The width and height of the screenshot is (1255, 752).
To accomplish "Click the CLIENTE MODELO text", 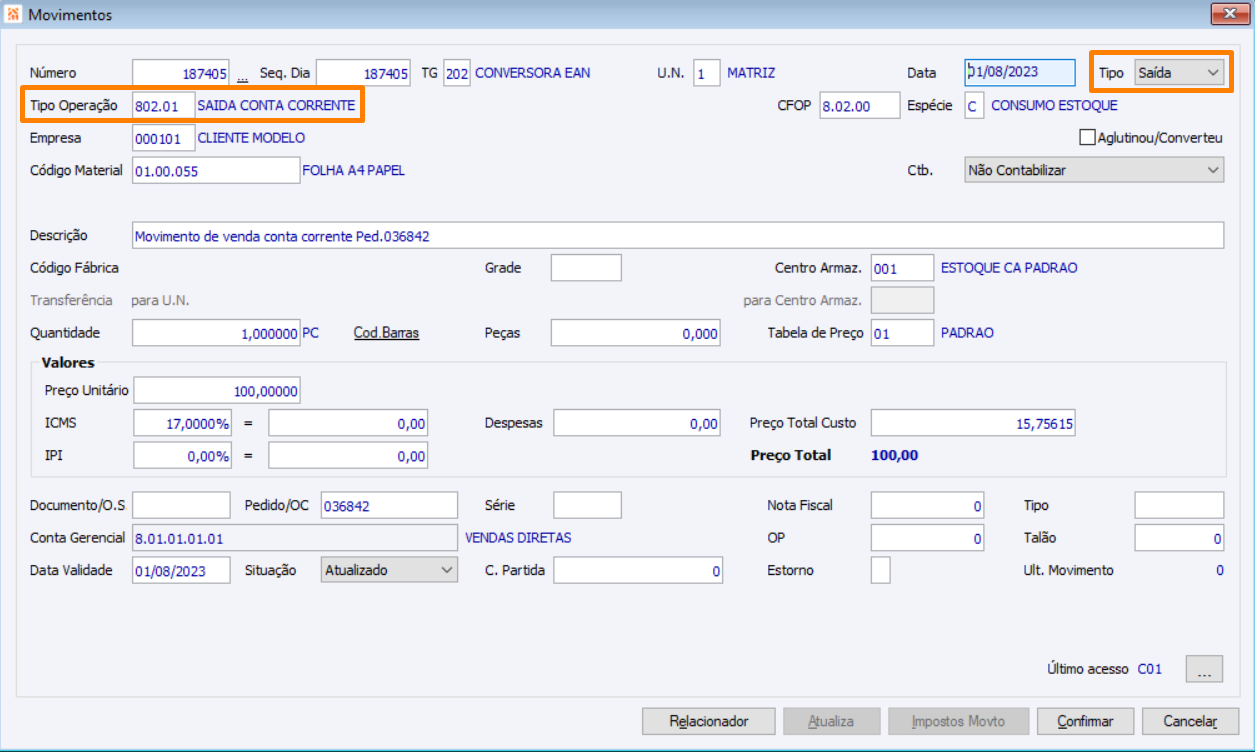I will 252,138.
